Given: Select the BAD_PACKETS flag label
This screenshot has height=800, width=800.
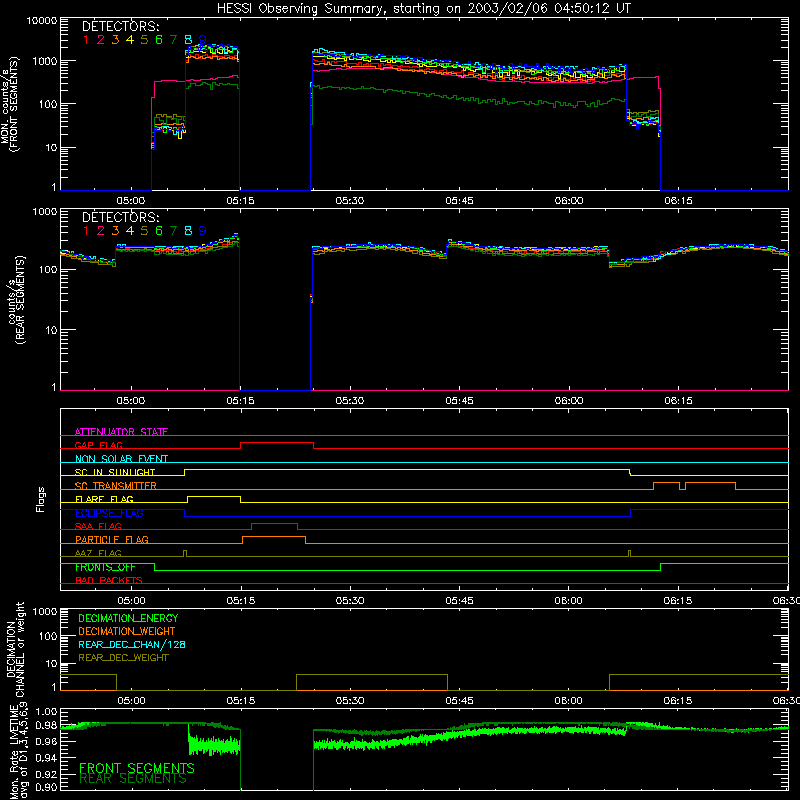Looking at the screenshot, I should coord(109,580).
